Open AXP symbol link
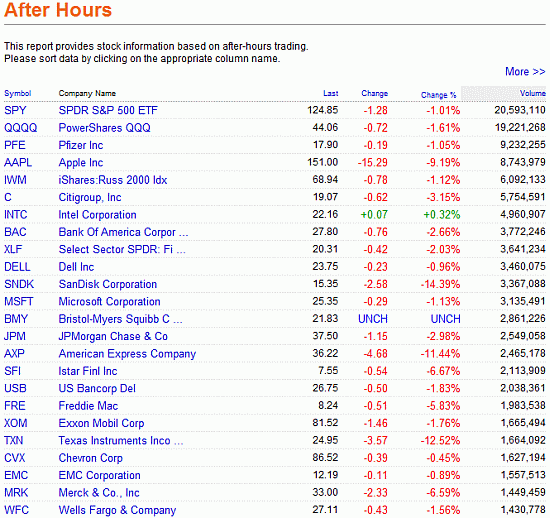The height and width of the screenshot is (518, 550). click(x=14, y=354)
